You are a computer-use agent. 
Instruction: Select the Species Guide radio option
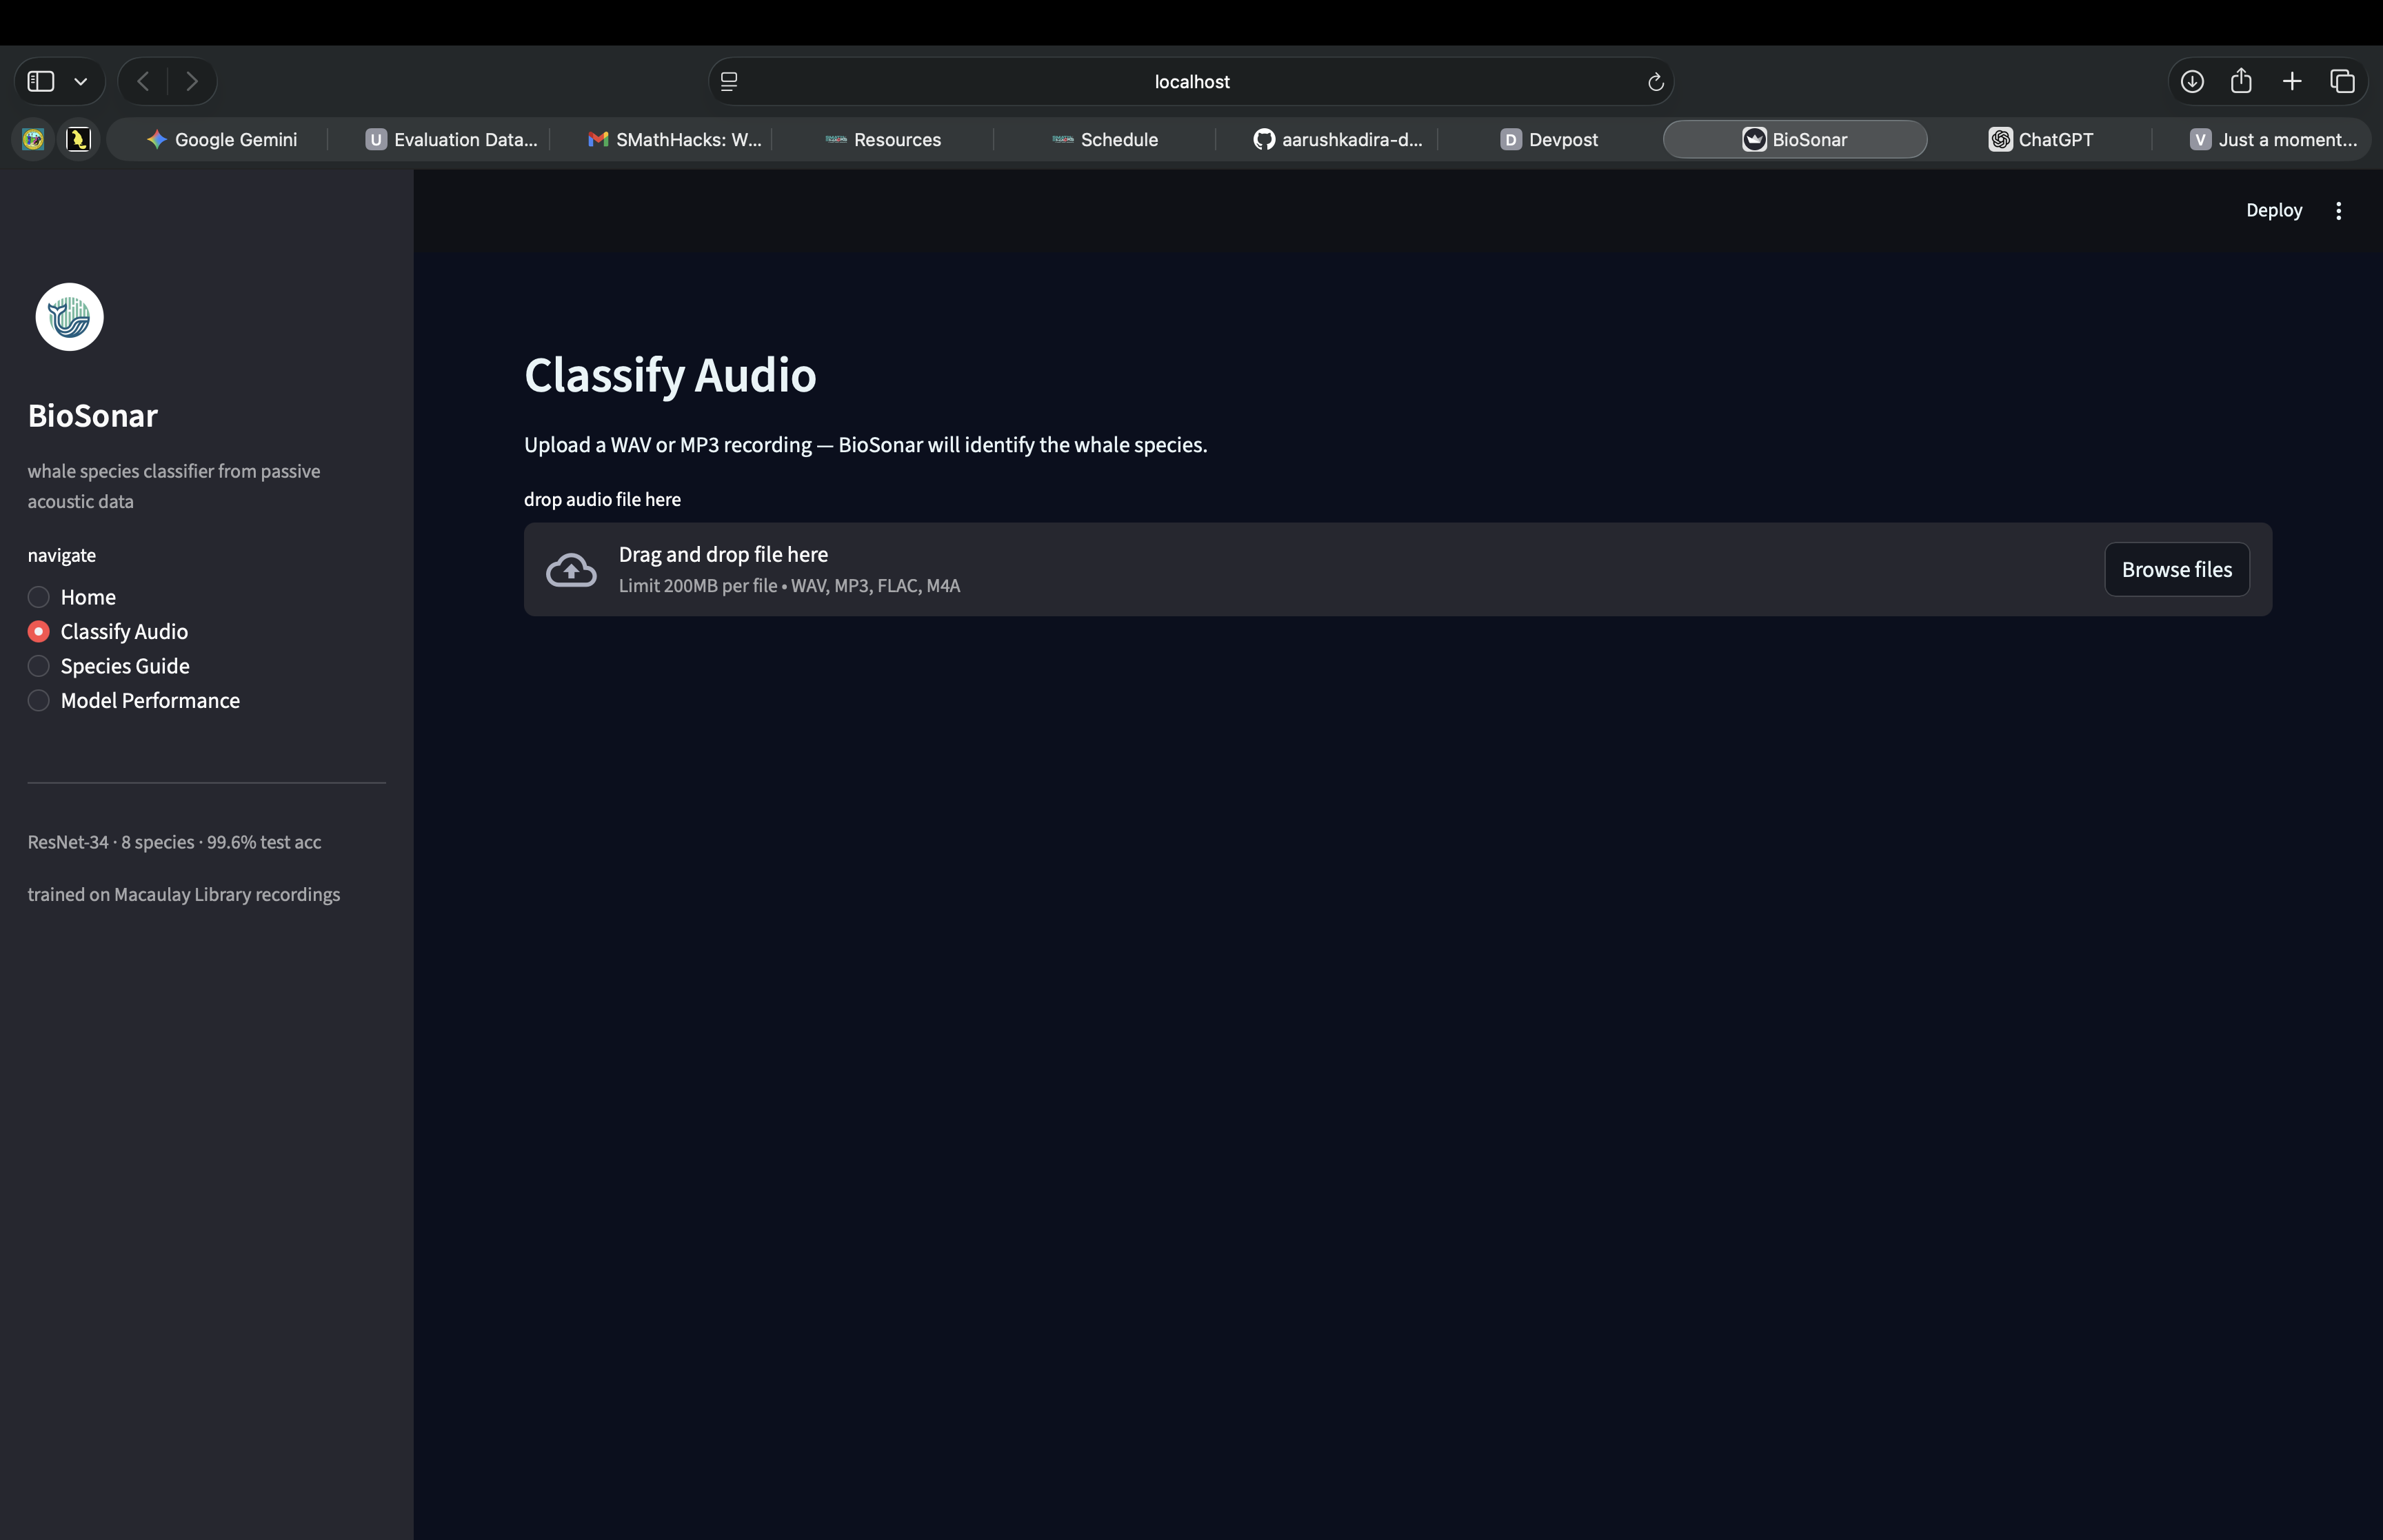[39, 666]
